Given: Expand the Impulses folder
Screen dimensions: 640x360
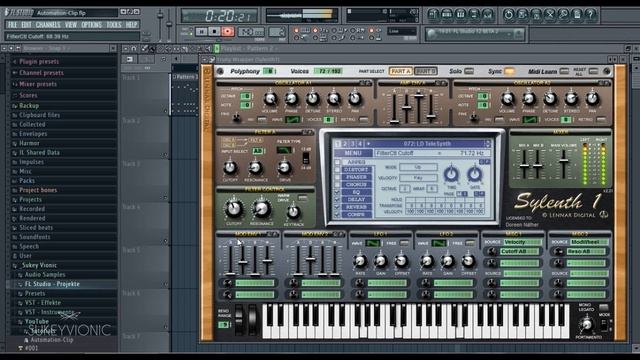Looking at the screenshot, I should 31,162.
